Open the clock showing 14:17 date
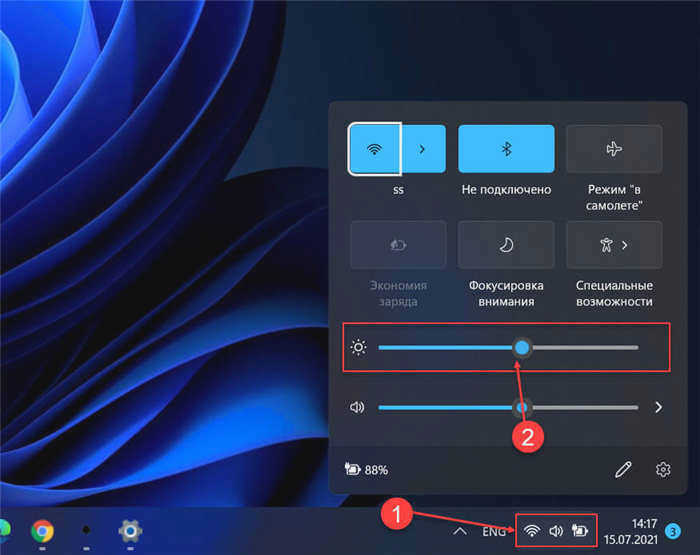Screen dimensions: 700x555 click(631, 531)
